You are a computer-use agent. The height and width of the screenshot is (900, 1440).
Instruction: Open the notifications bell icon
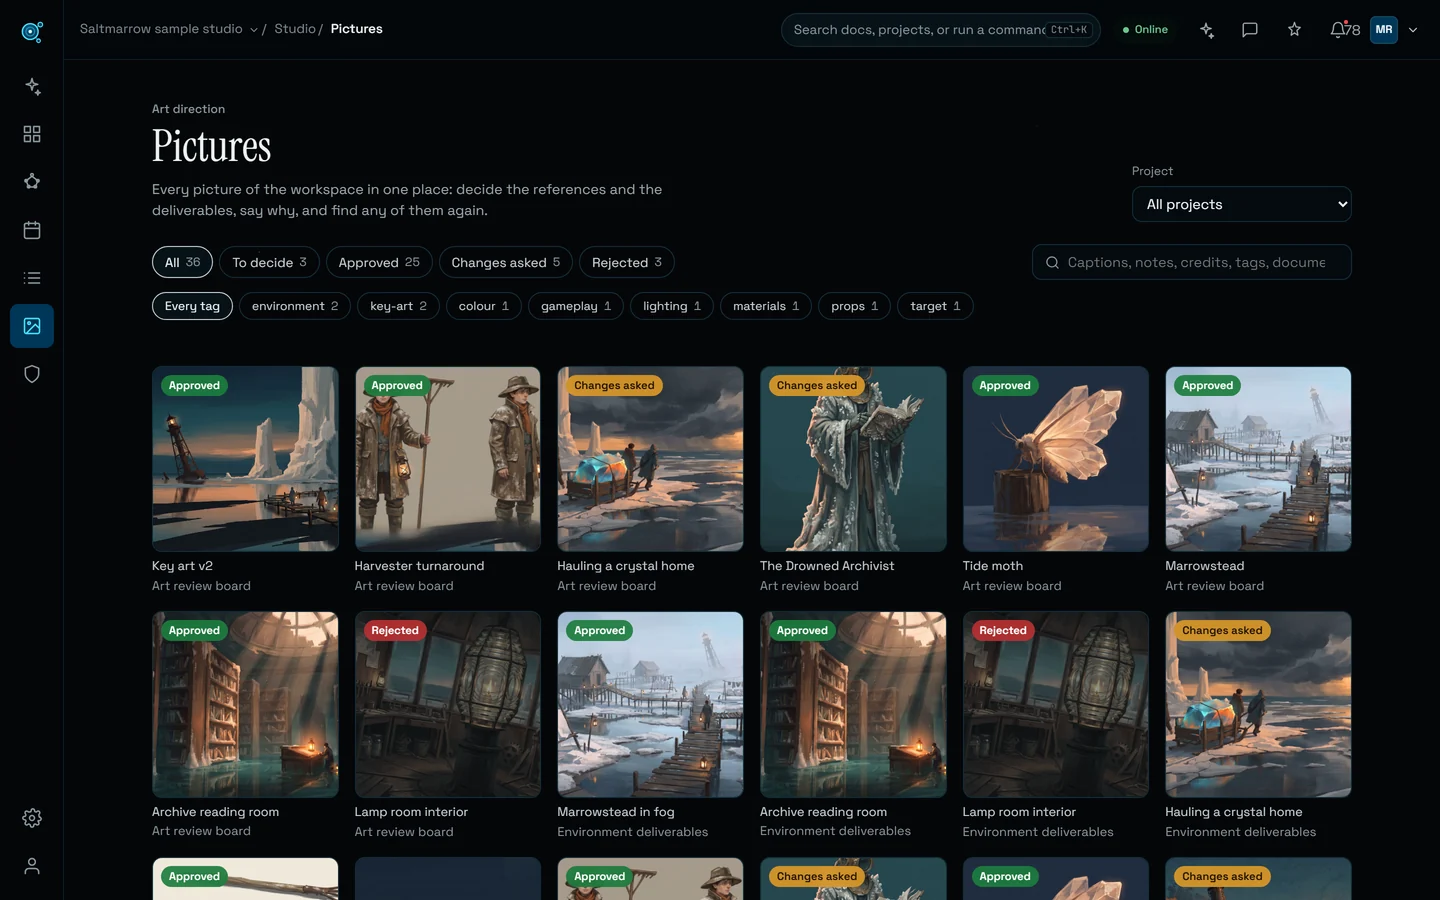pos(1345,30)
